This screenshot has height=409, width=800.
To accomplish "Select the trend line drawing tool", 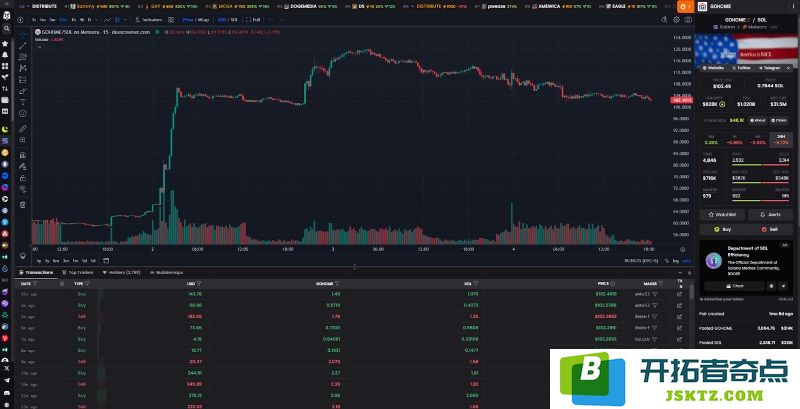I will coord(23,45).
